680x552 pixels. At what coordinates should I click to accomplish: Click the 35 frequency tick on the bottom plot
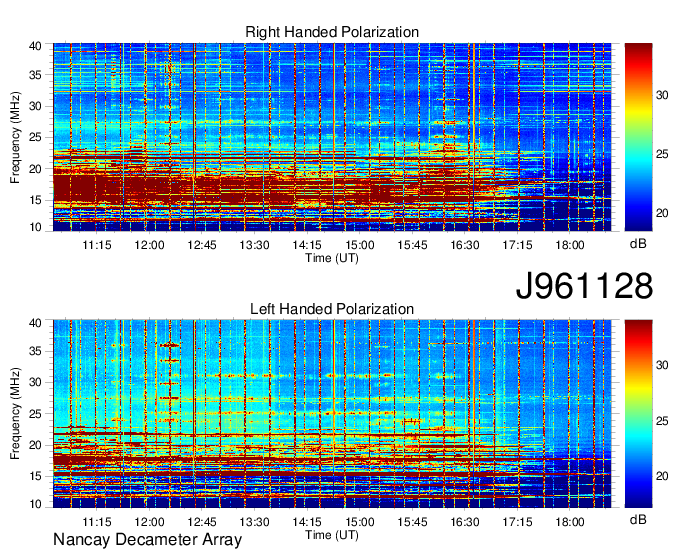click(35, 351)
